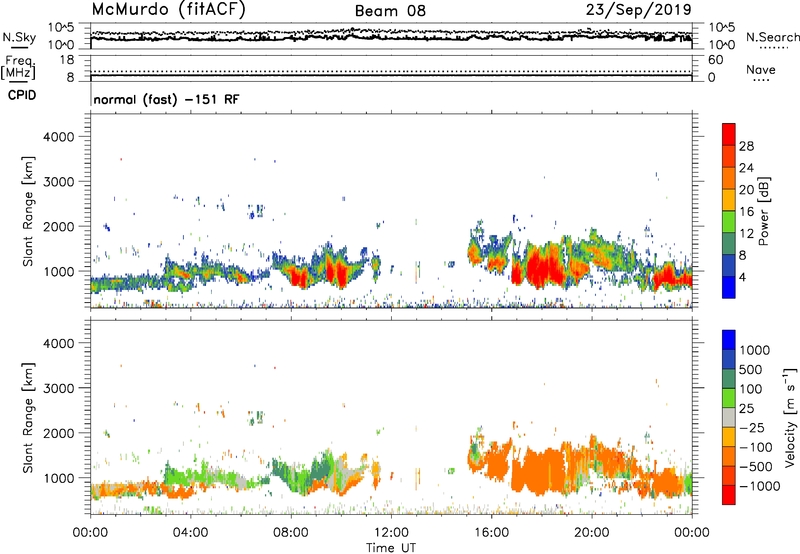Click the 'Freq. [MHz]' label
This screenshot has width=800, height=554.
18,68
